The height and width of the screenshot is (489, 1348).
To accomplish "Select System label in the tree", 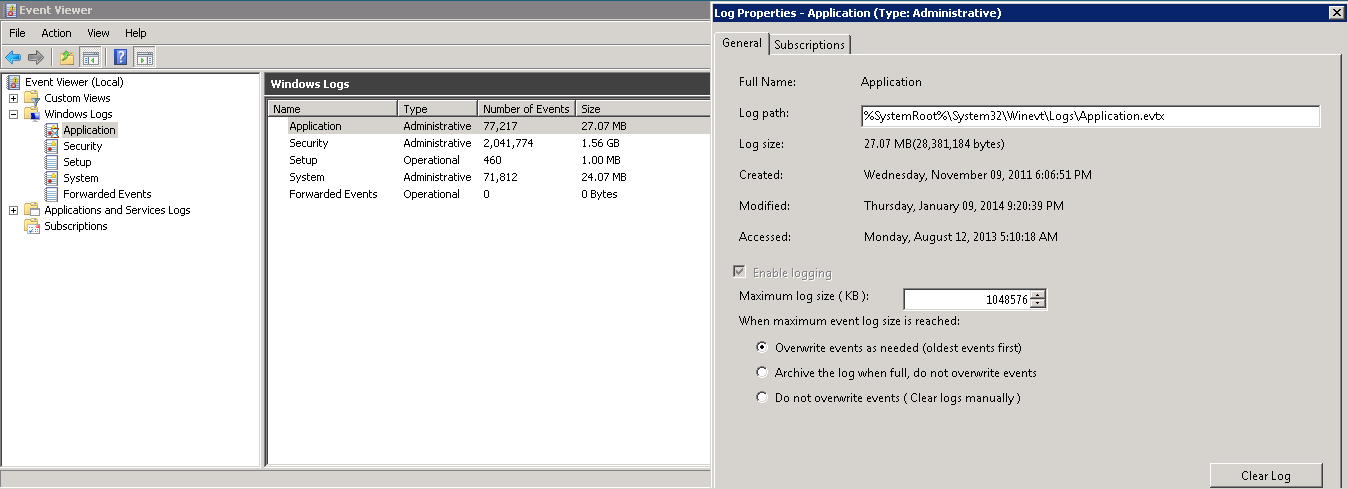I will (81, 178).
